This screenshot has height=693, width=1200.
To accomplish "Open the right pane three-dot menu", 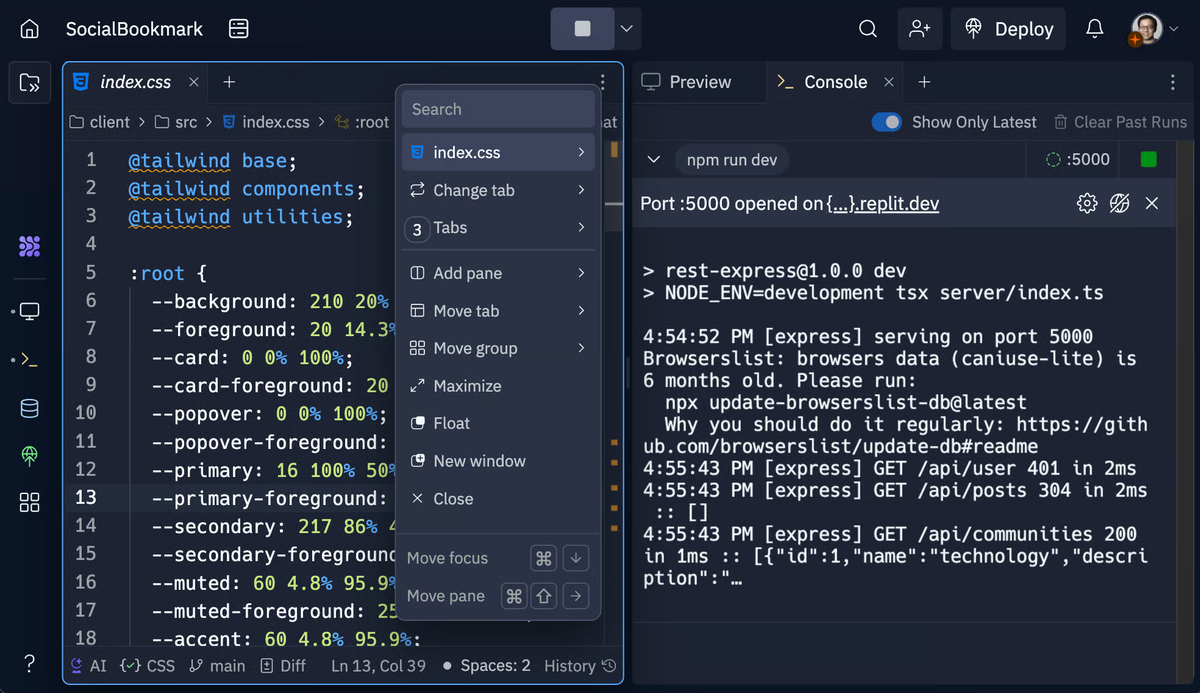I will [x=1173, y=82].
